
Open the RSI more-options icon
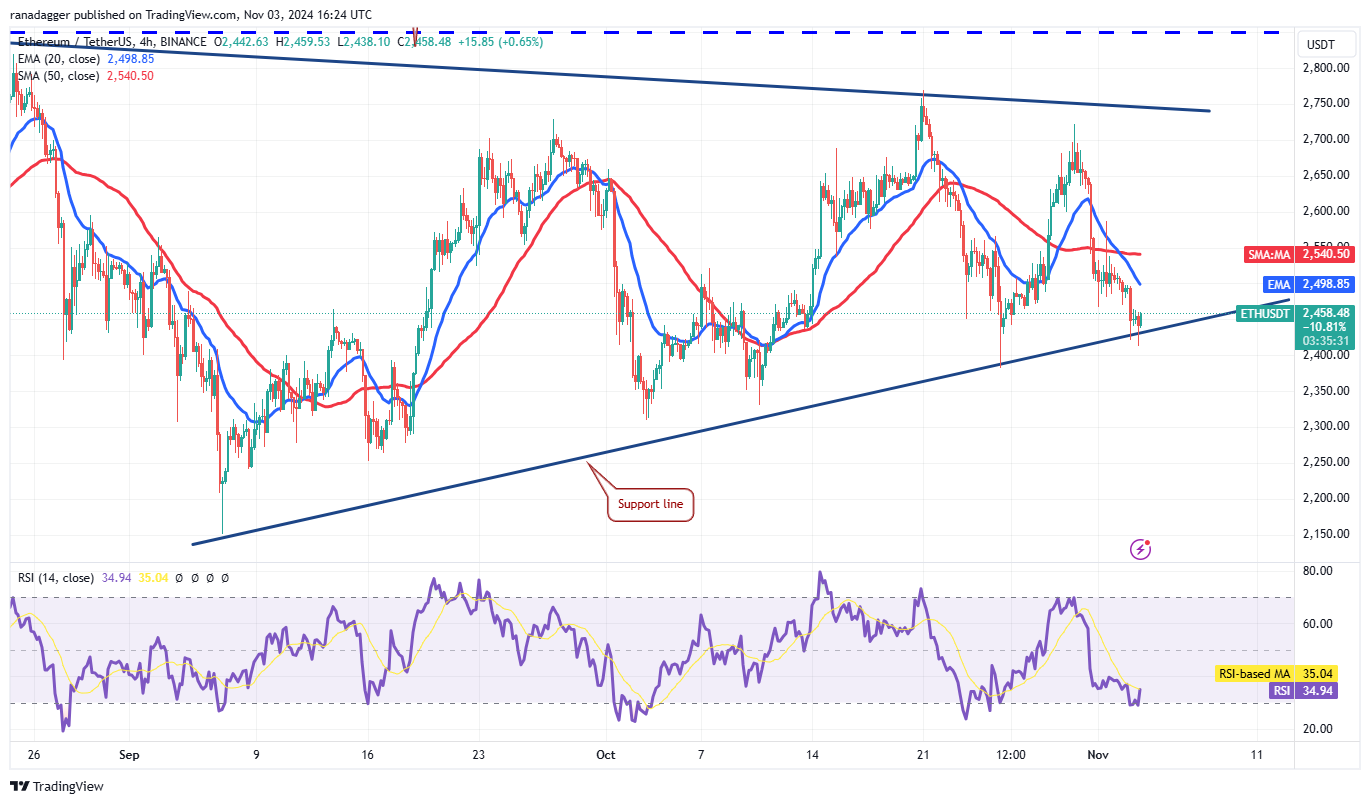225,578
